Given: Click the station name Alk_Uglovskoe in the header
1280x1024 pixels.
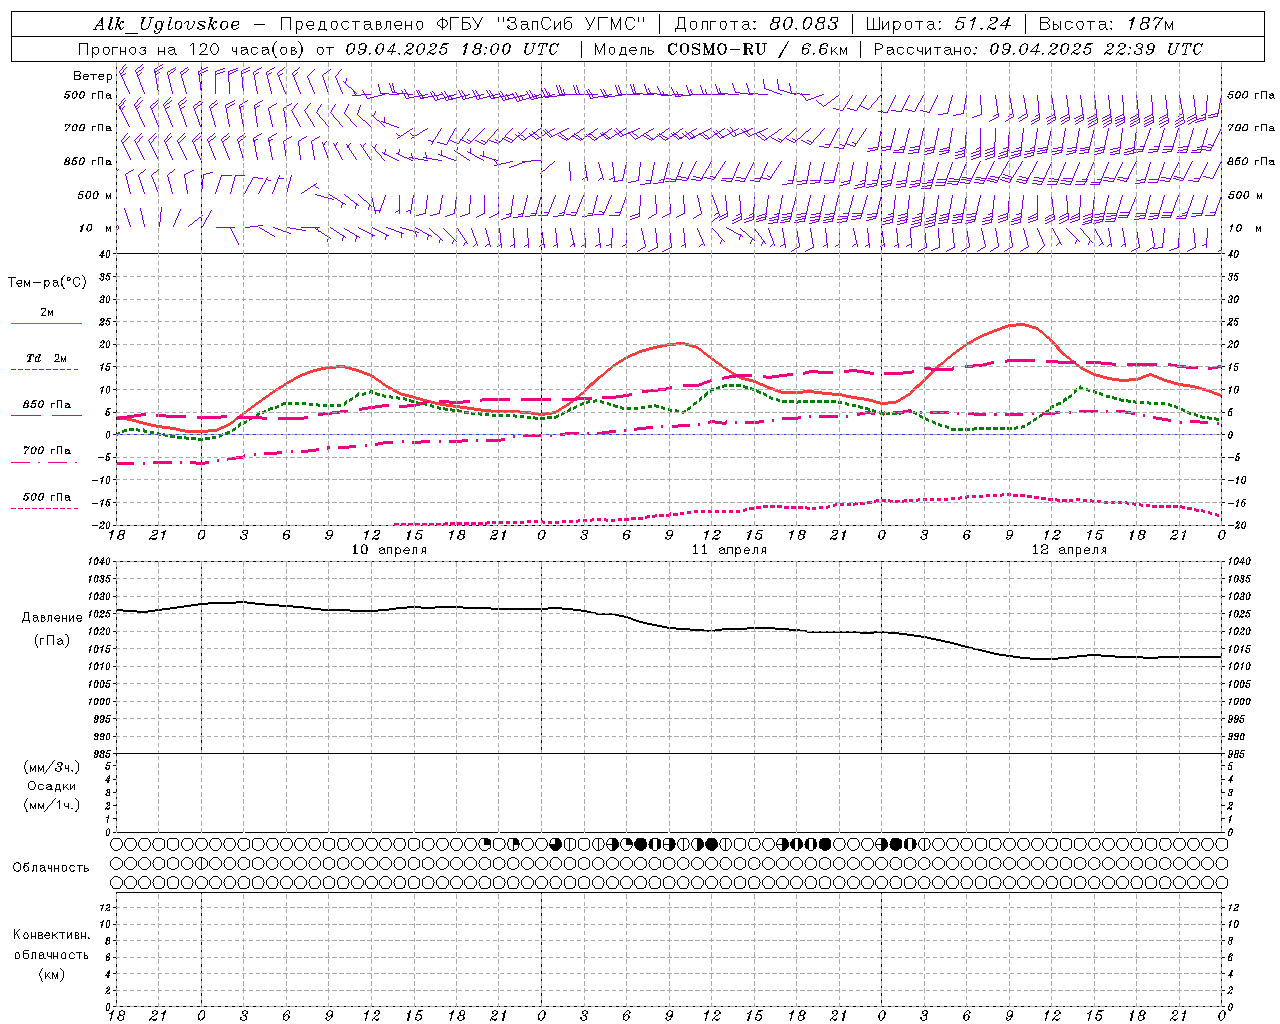Looking at the screenshot, I should click(167, 24).
